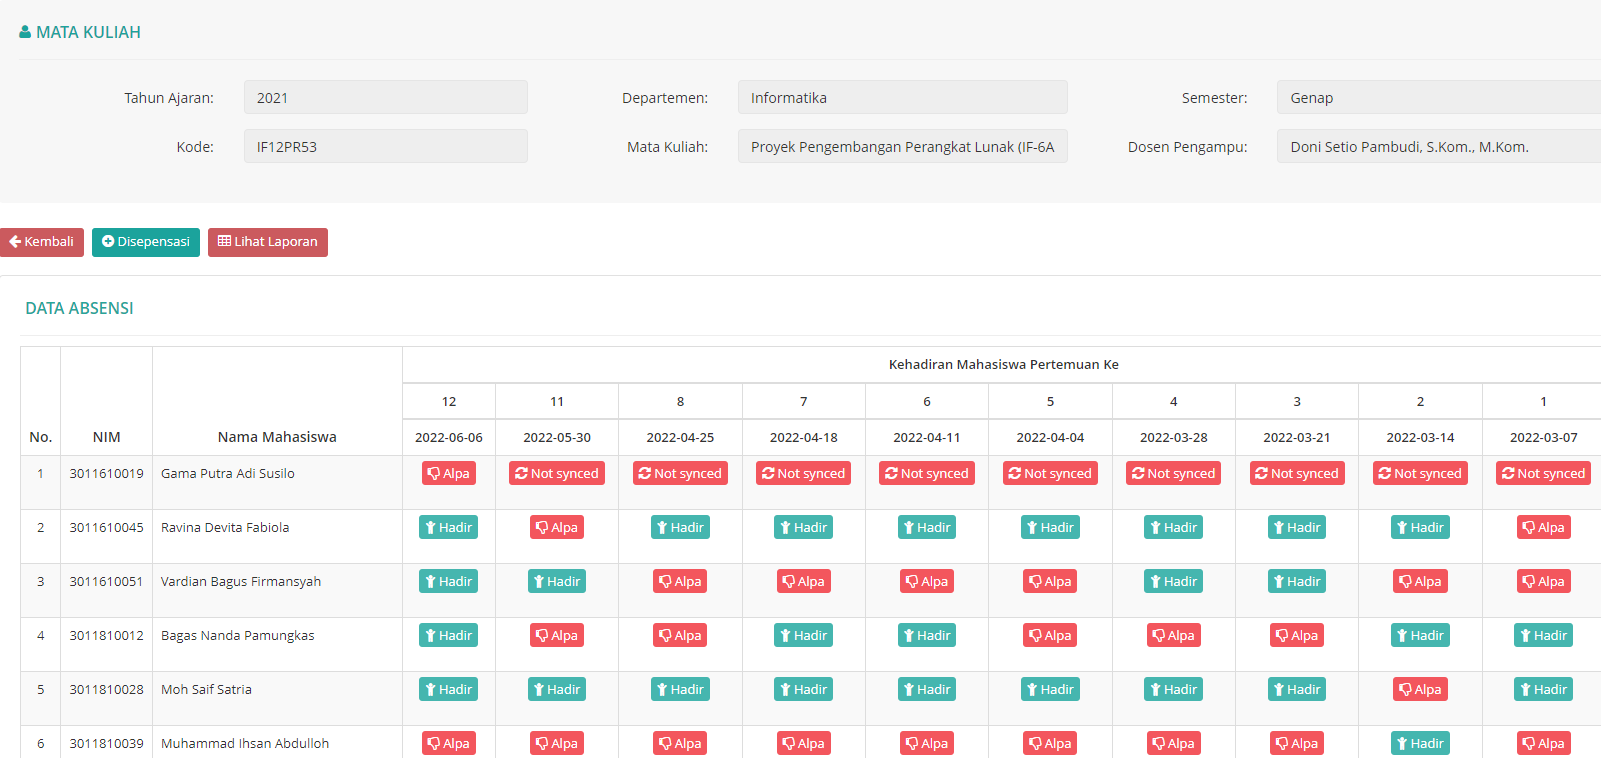Toggle Moh Saif's Hadir on 2022-03-07
This screenshot has height=758, width=1601.
1544,689
